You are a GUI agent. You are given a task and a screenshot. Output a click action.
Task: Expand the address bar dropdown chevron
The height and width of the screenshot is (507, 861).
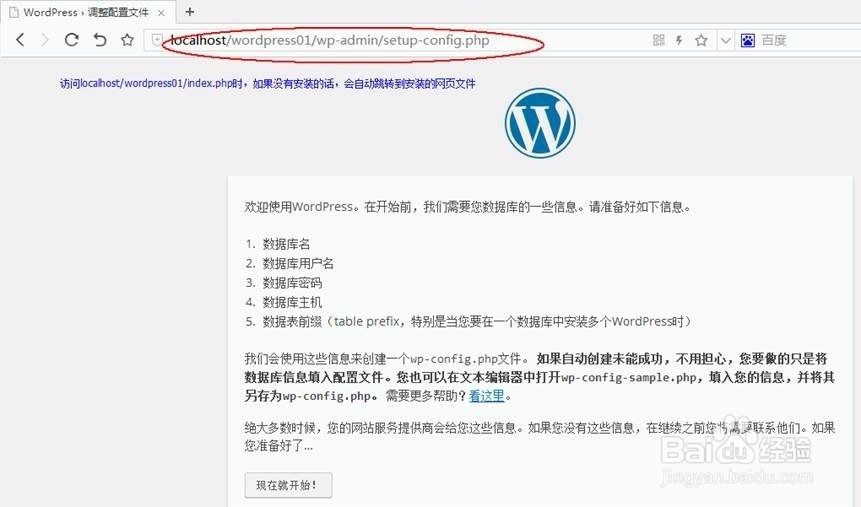tap(725, 40)
